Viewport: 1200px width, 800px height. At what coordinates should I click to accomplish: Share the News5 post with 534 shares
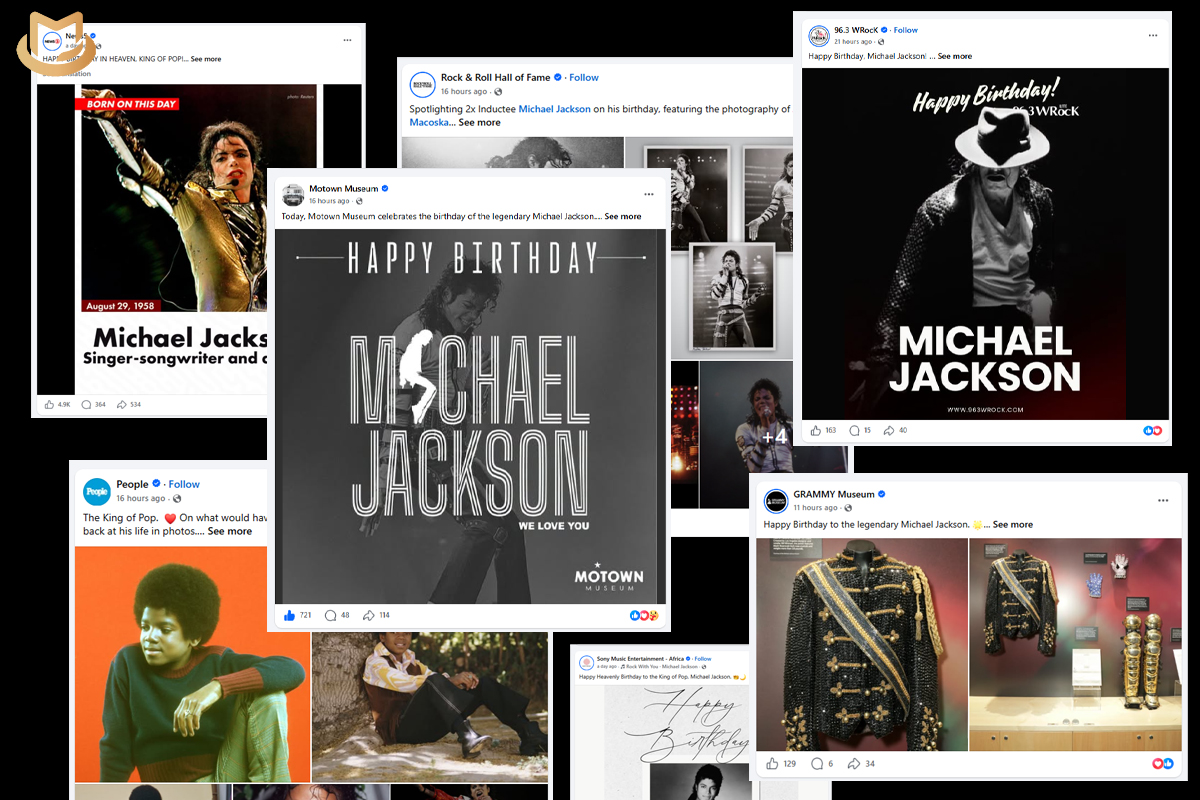[122, 404]
